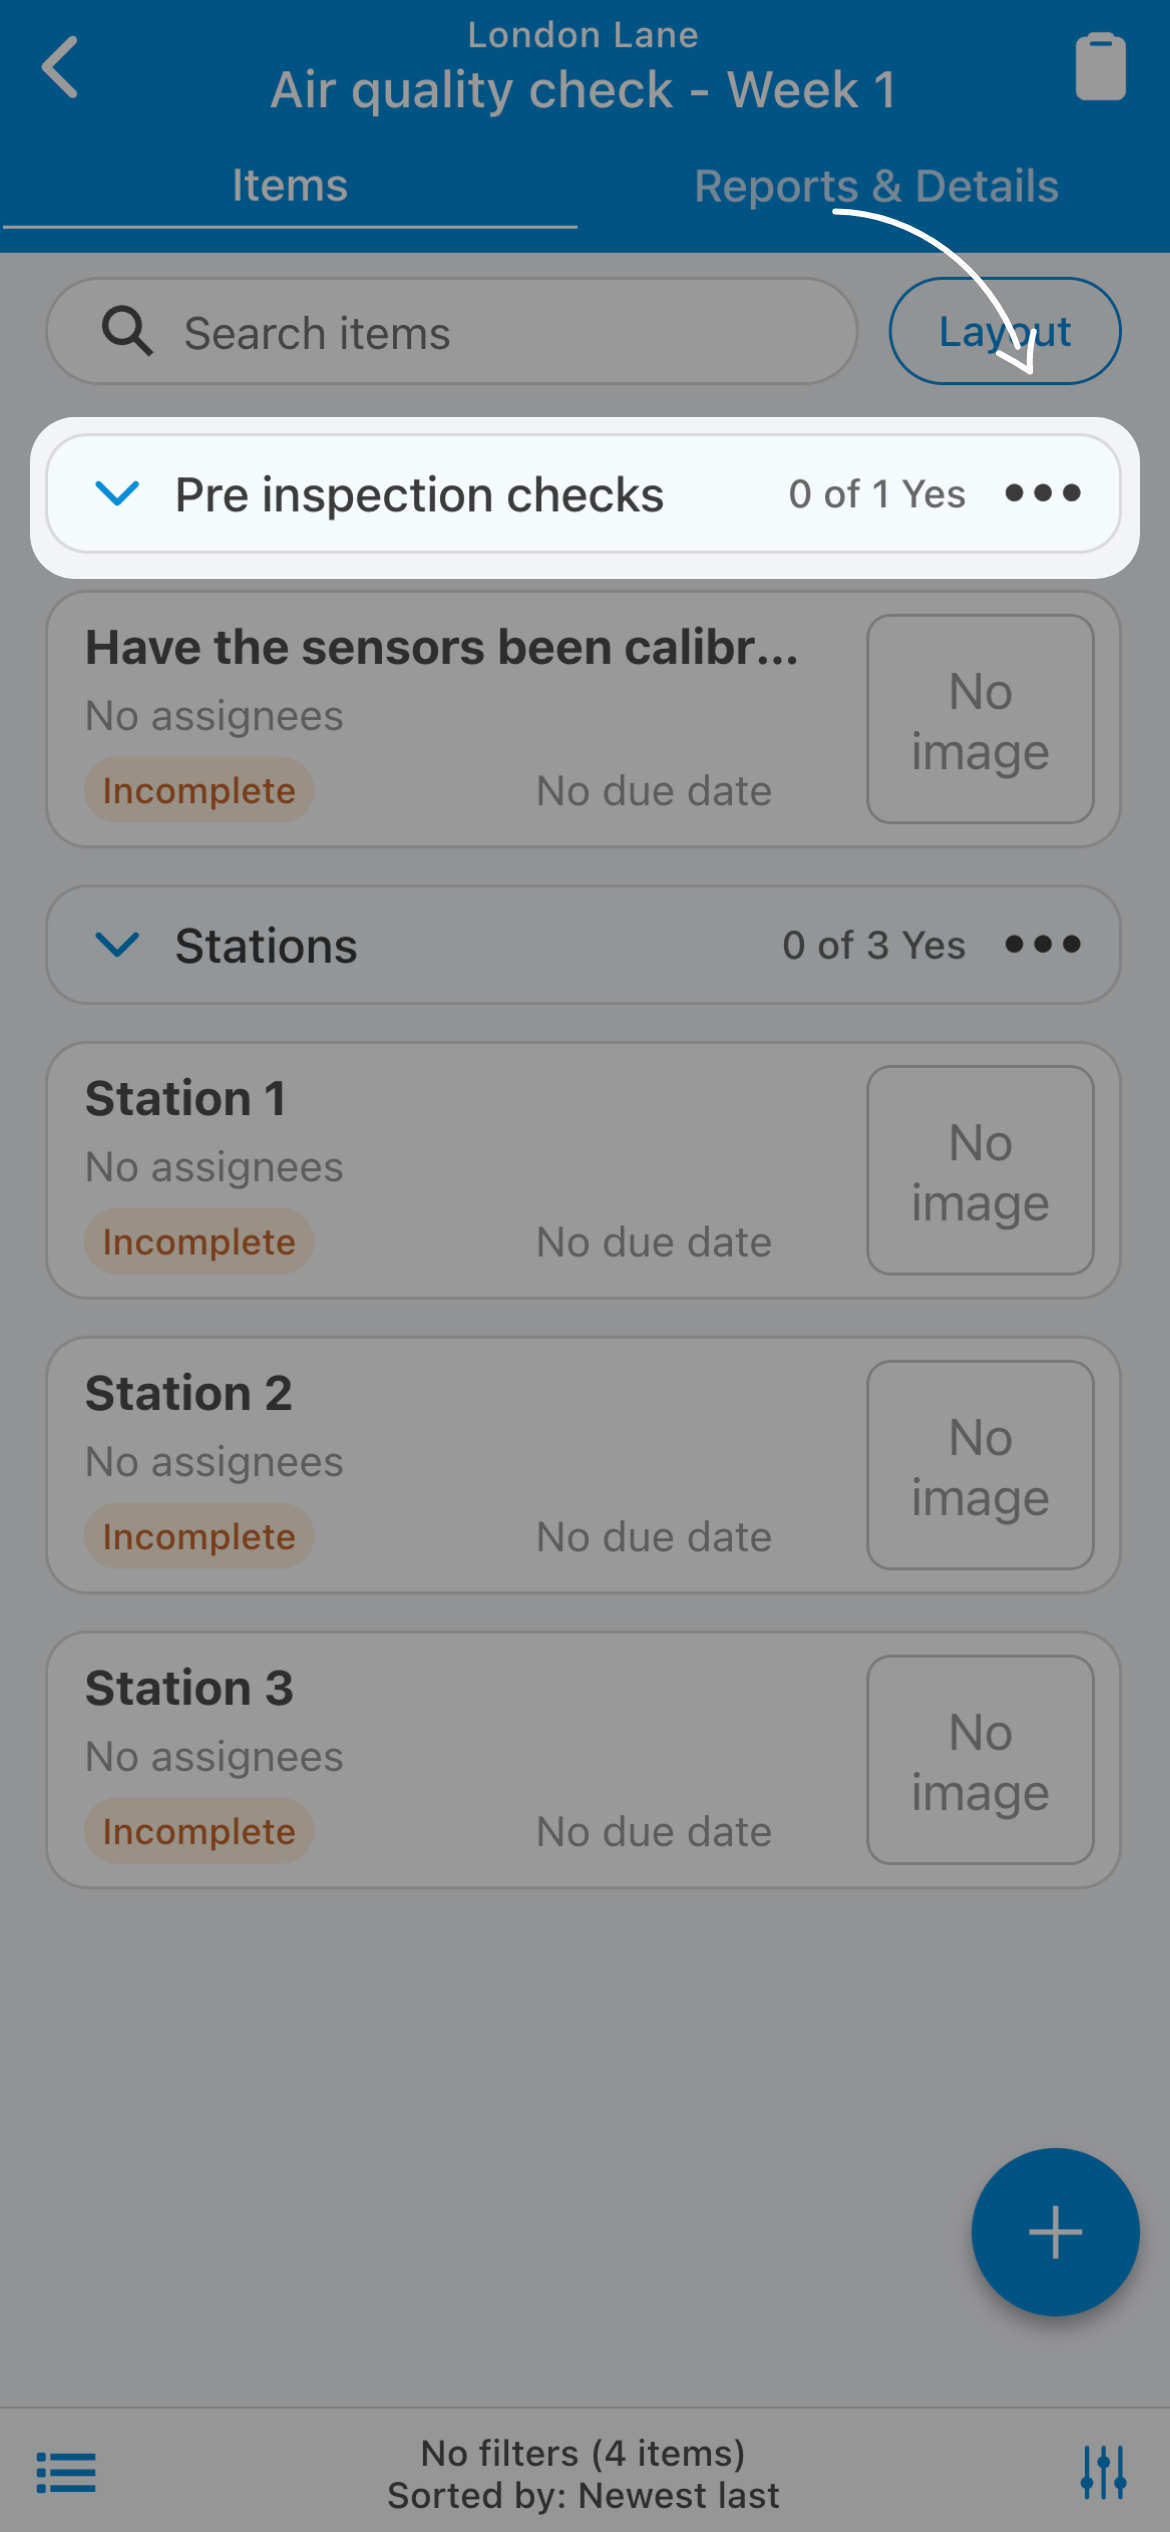
Task: Tap Station 3 Incomplete status badge
Action: [199, 1831]
